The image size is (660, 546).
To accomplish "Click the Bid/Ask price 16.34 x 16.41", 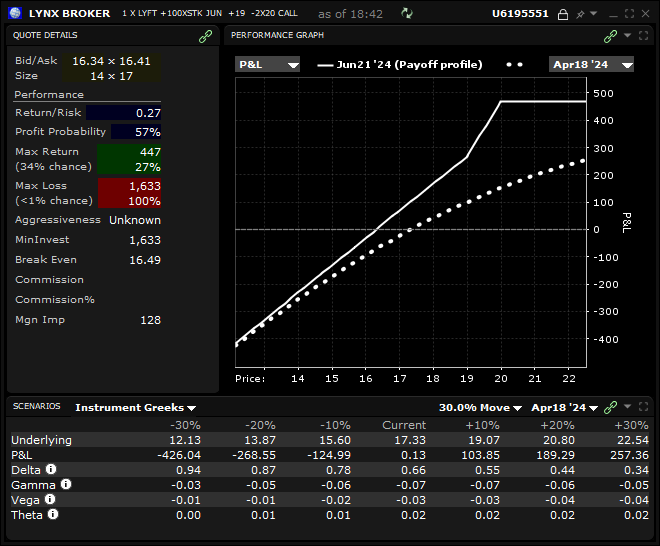I will point(110,61).
